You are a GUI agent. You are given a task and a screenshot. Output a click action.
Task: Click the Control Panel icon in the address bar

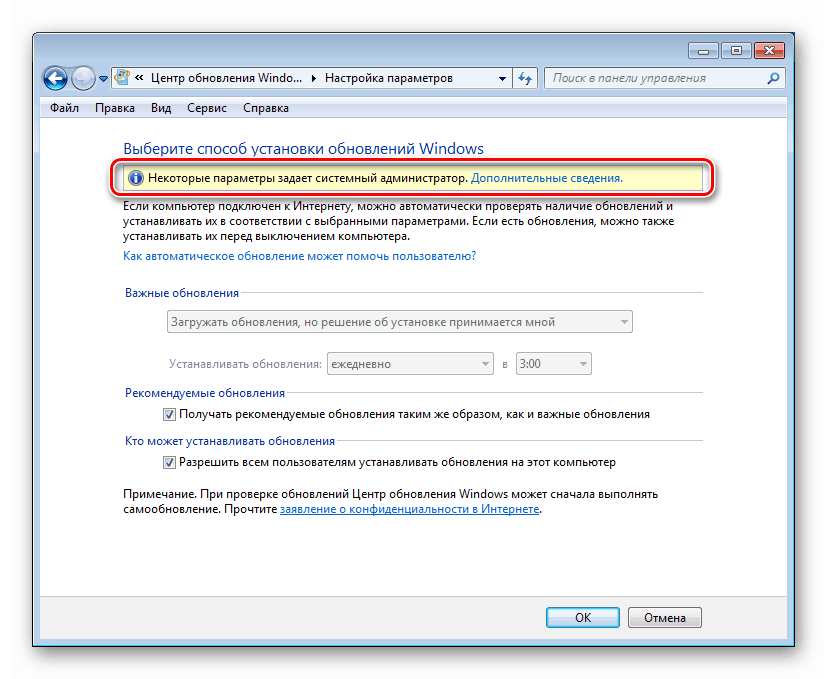point(121,77)
